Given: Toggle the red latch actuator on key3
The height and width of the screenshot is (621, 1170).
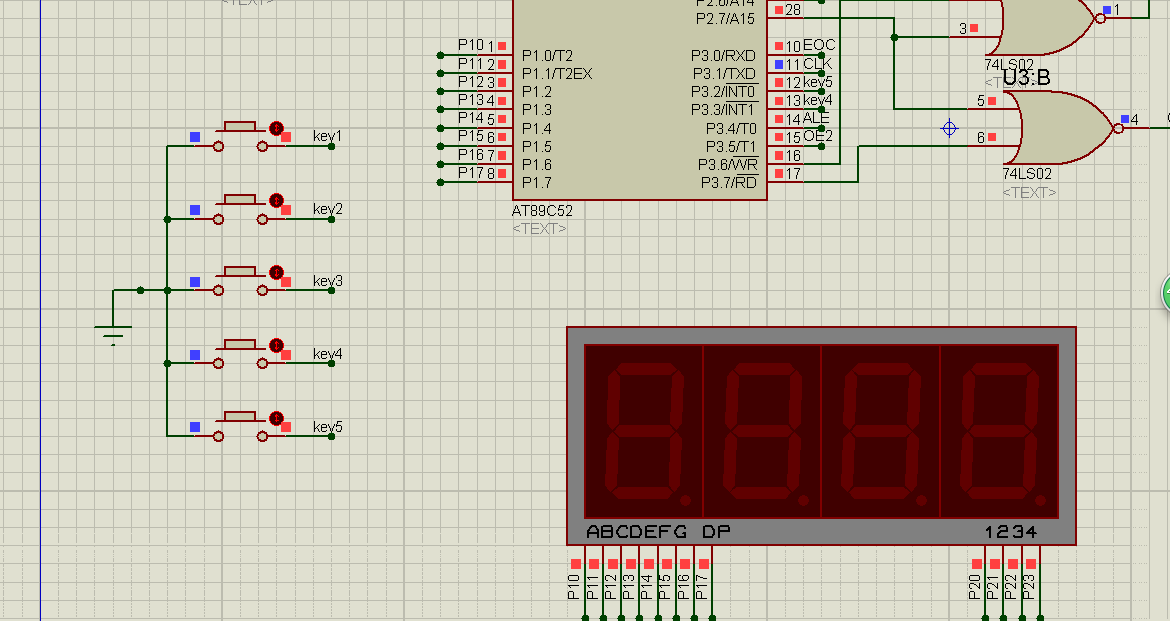Looking at the screenshot, I should pos(276,273).
